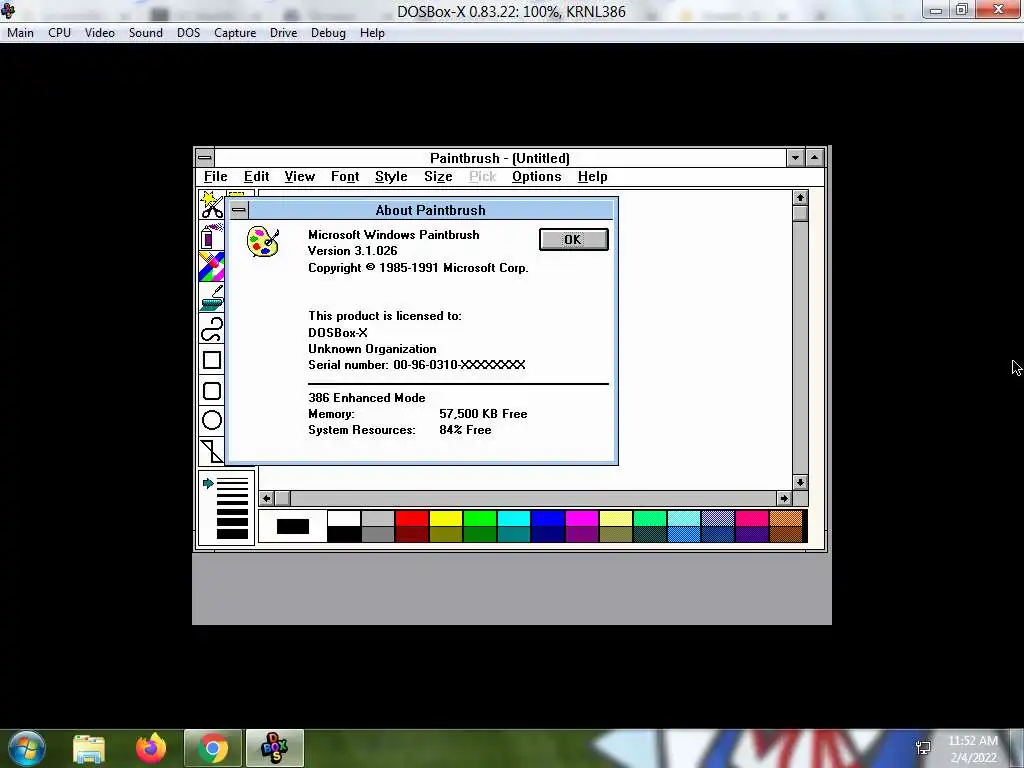Pick the brown palette color
Image resolution: width=1024 pixels, height=768 pixels.
point(785,534)
